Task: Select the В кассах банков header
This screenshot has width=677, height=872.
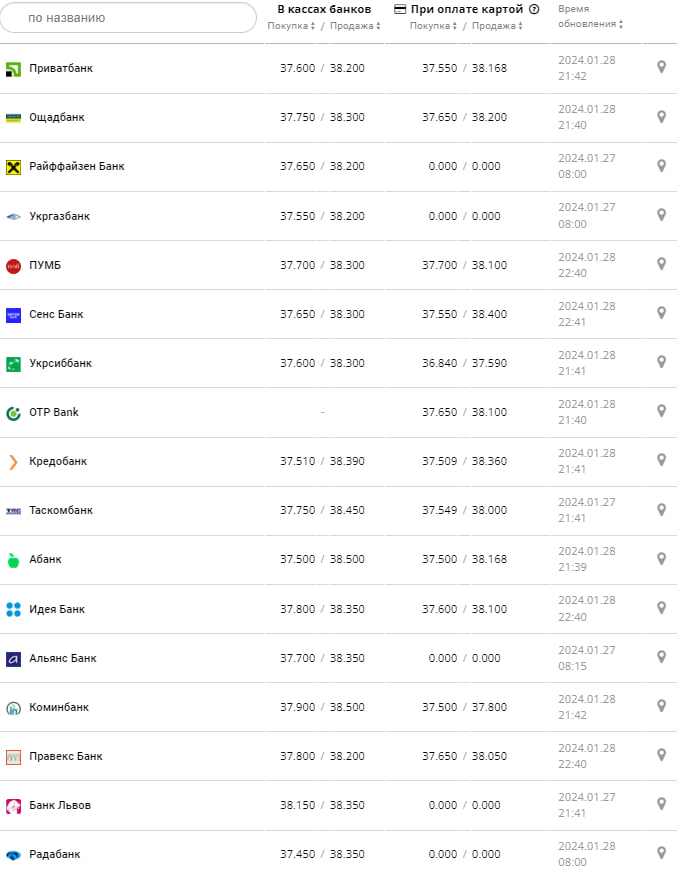Action: tap(324, 9)
